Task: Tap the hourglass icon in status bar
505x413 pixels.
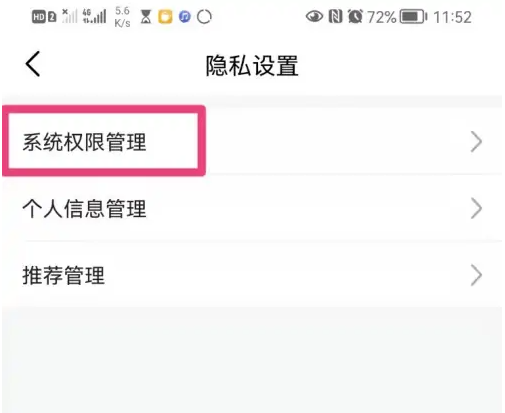Action: point(146,17)
